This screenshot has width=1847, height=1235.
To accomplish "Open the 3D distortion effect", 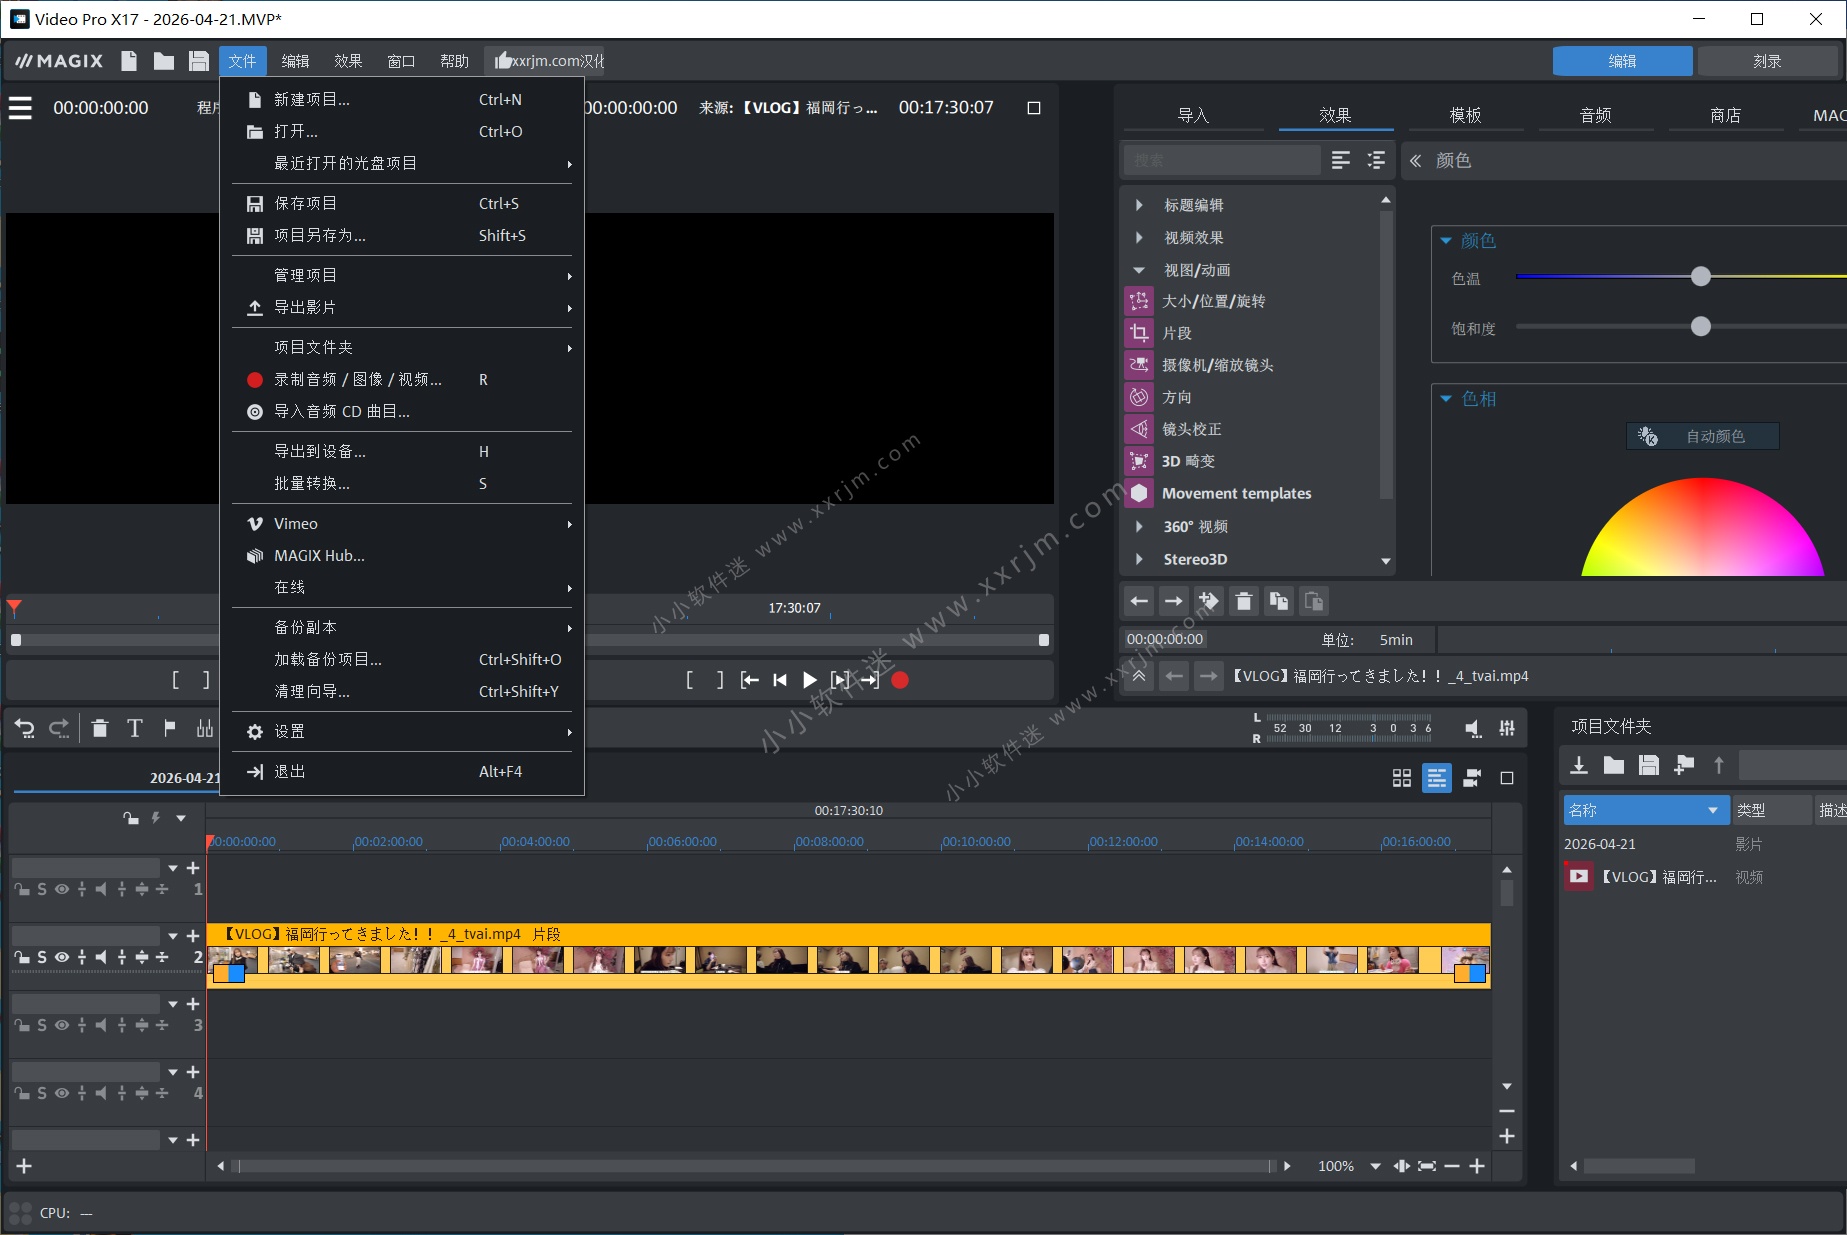I will [1187, 461].
